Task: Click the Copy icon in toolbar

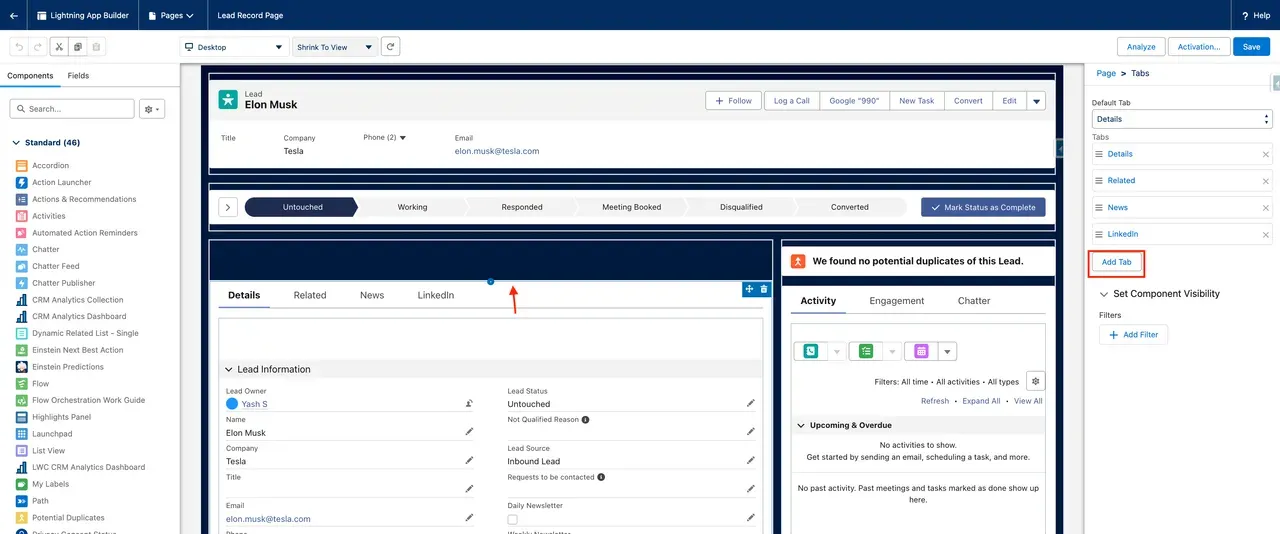Action: click(x=78, y=47)
